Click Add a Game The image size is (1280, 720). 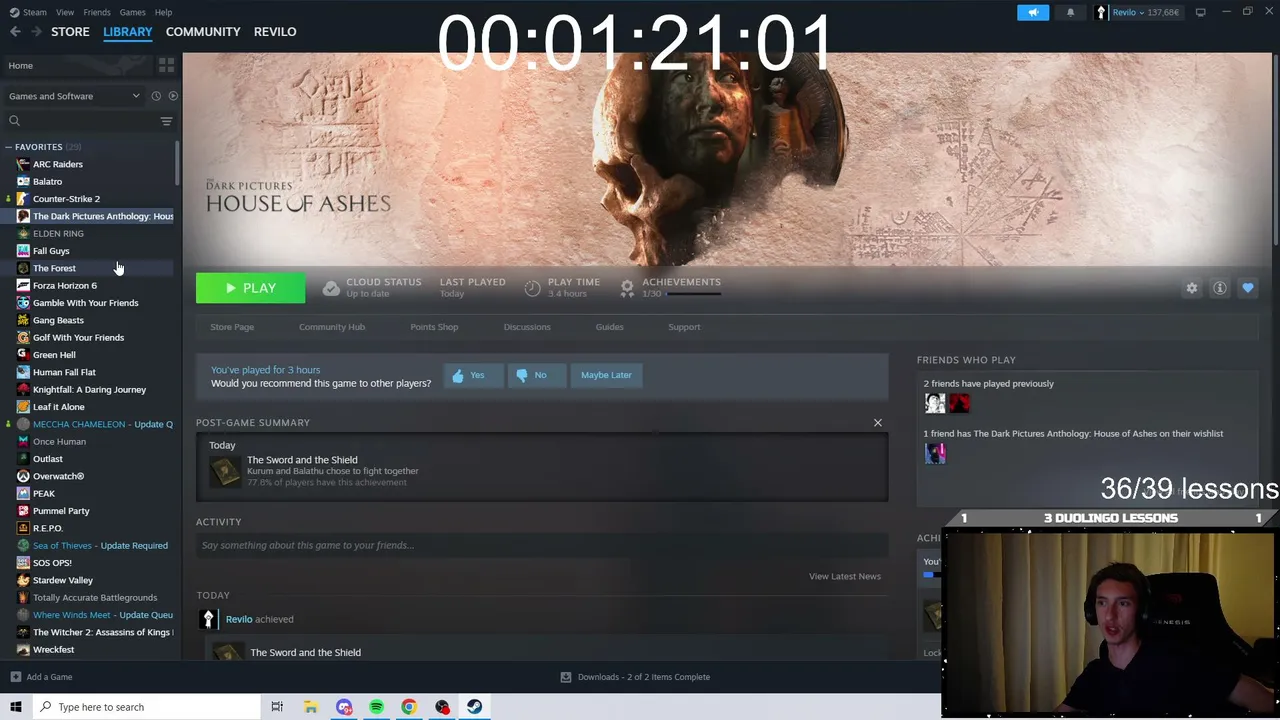(41, 677)
